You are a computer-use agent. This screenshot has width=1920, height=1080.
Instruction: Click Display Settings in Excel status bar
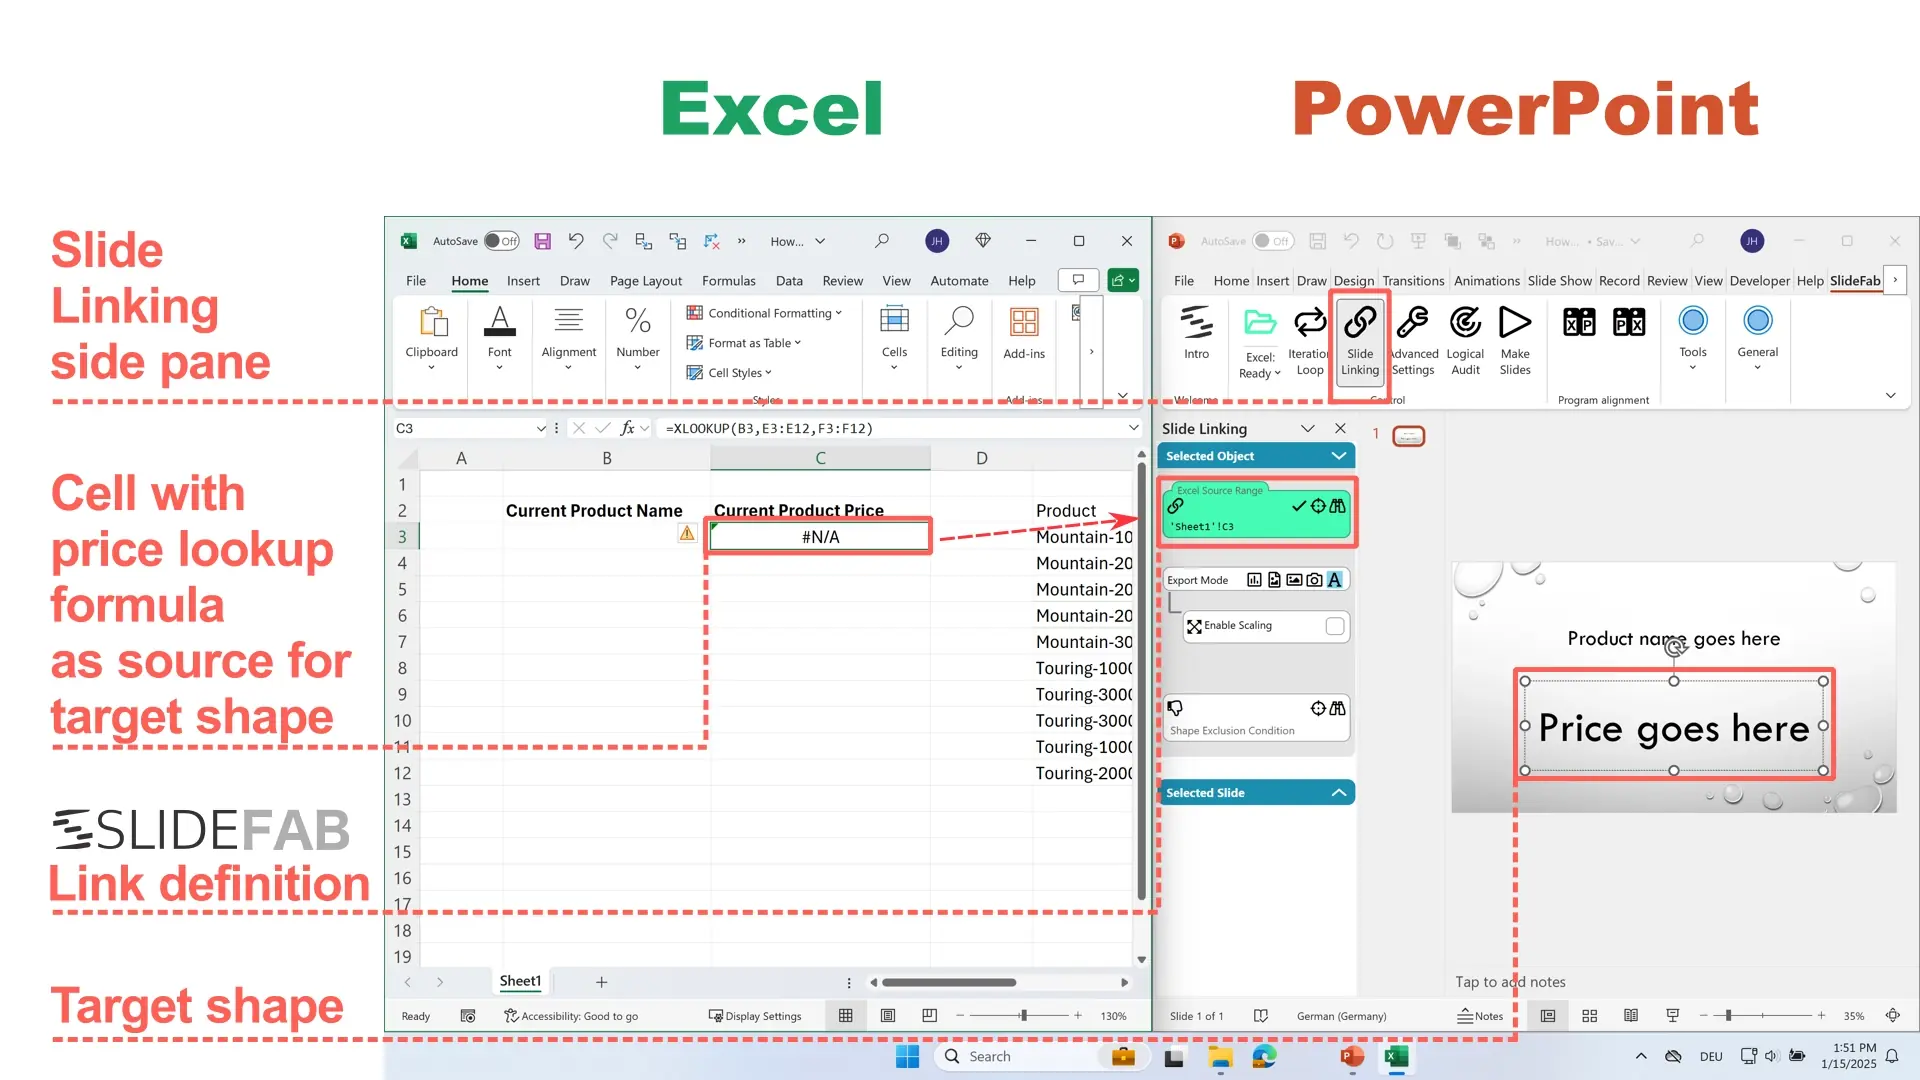point(755,1016)
